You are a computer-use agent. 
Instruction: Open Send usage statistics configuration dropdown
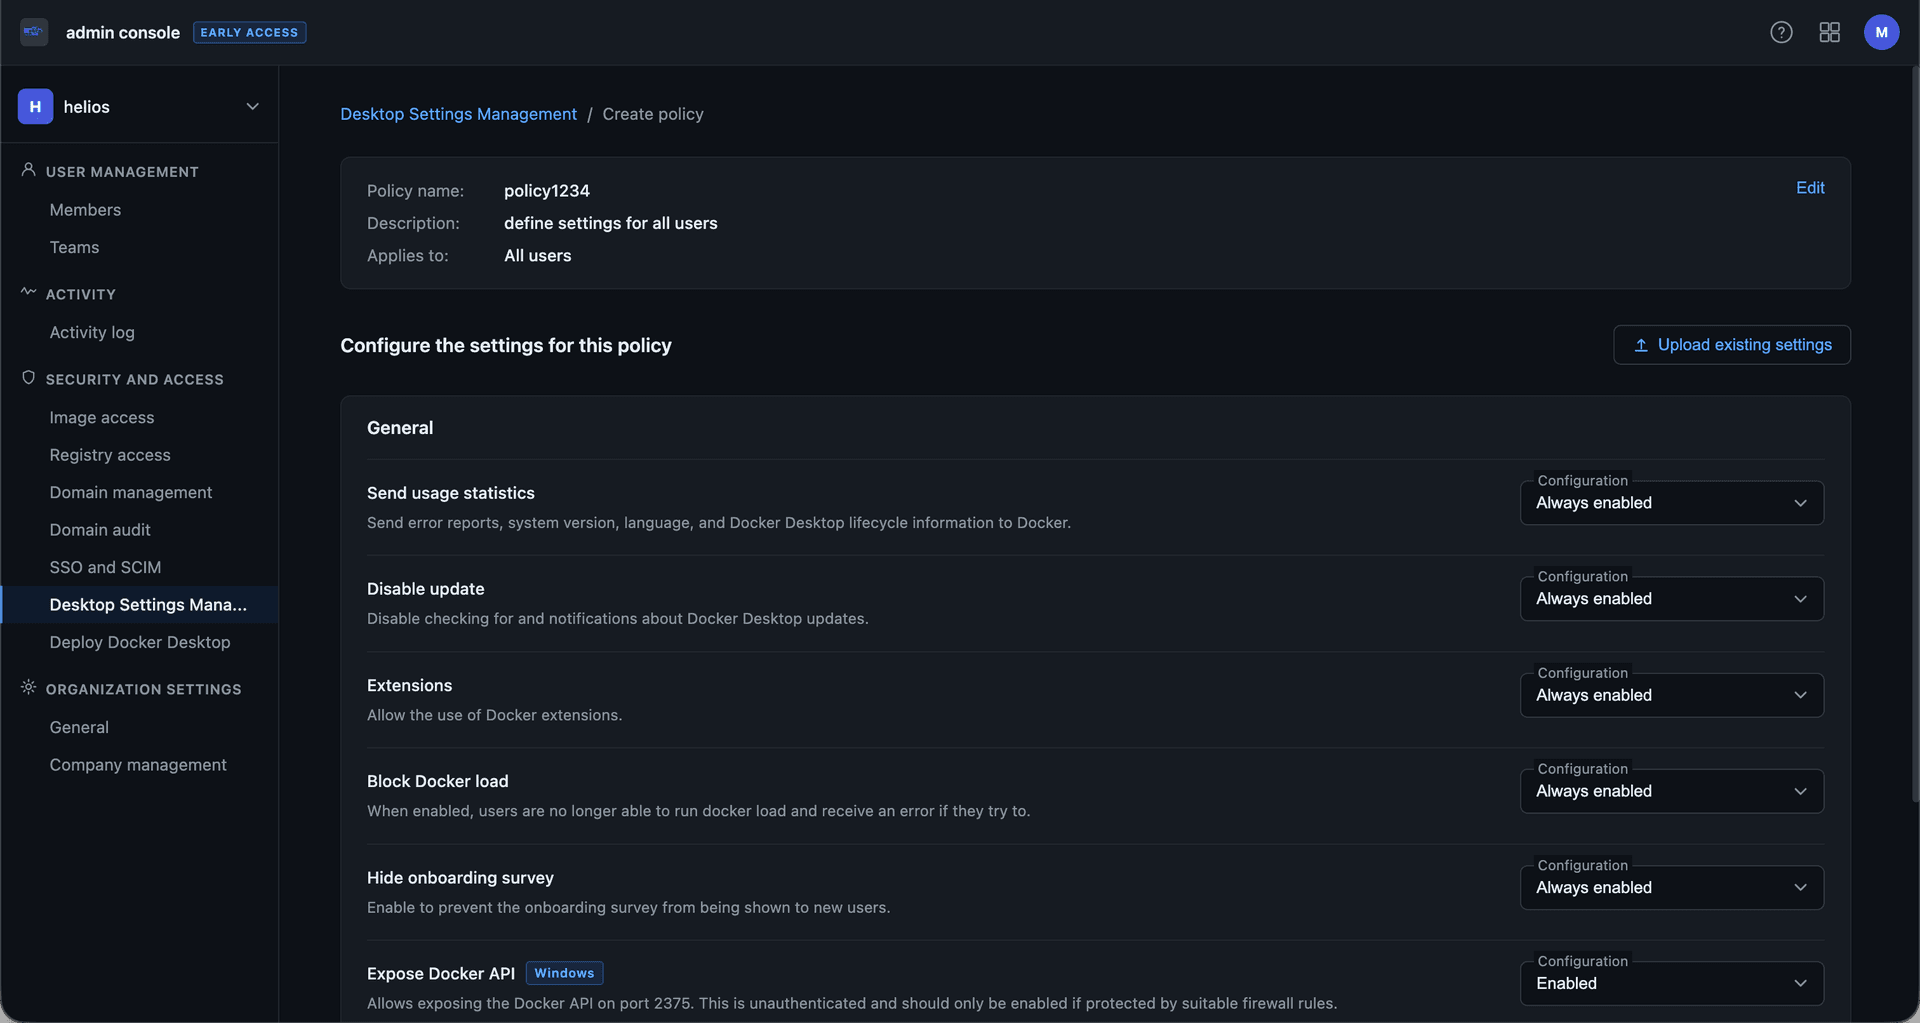[1671, 503]
